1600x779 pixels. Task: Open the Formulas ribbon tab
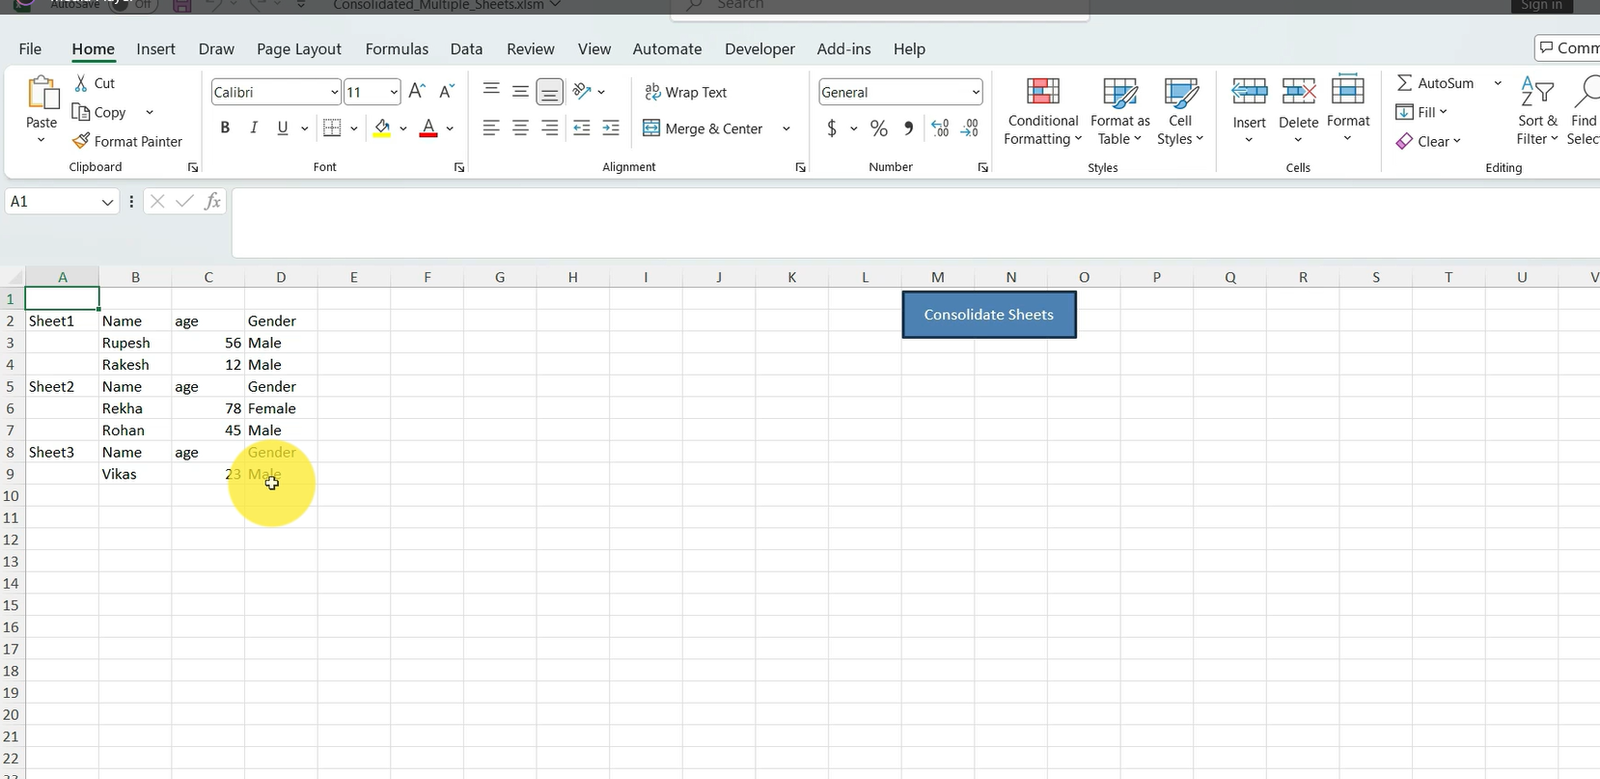(x=396, y=49)
